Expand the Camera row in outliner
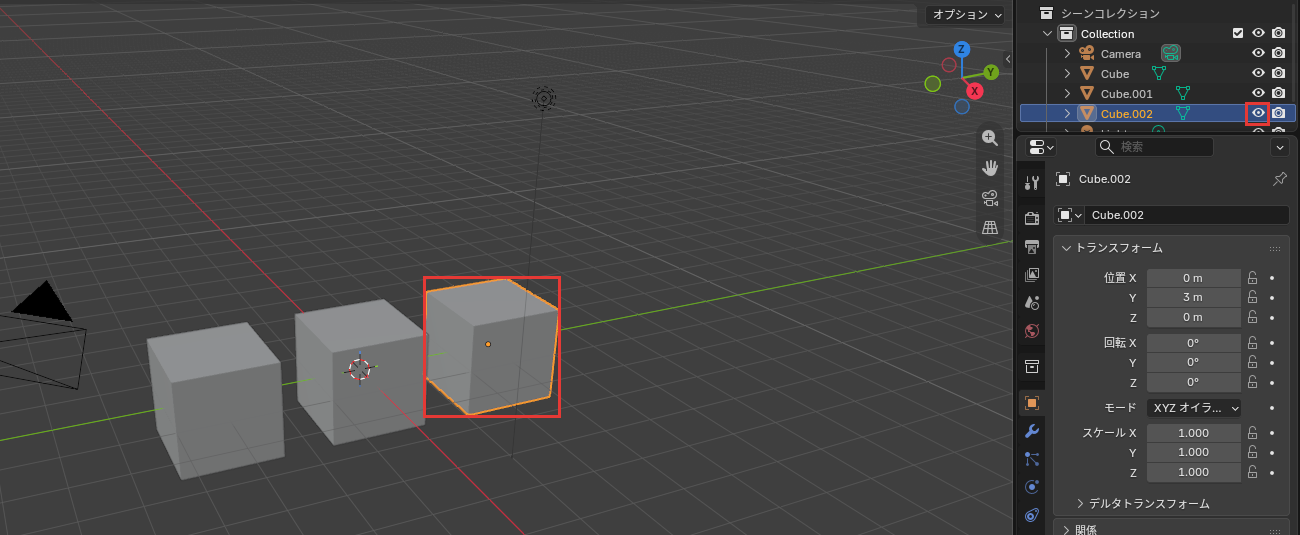1300x535 pixels. point(1067,53)
